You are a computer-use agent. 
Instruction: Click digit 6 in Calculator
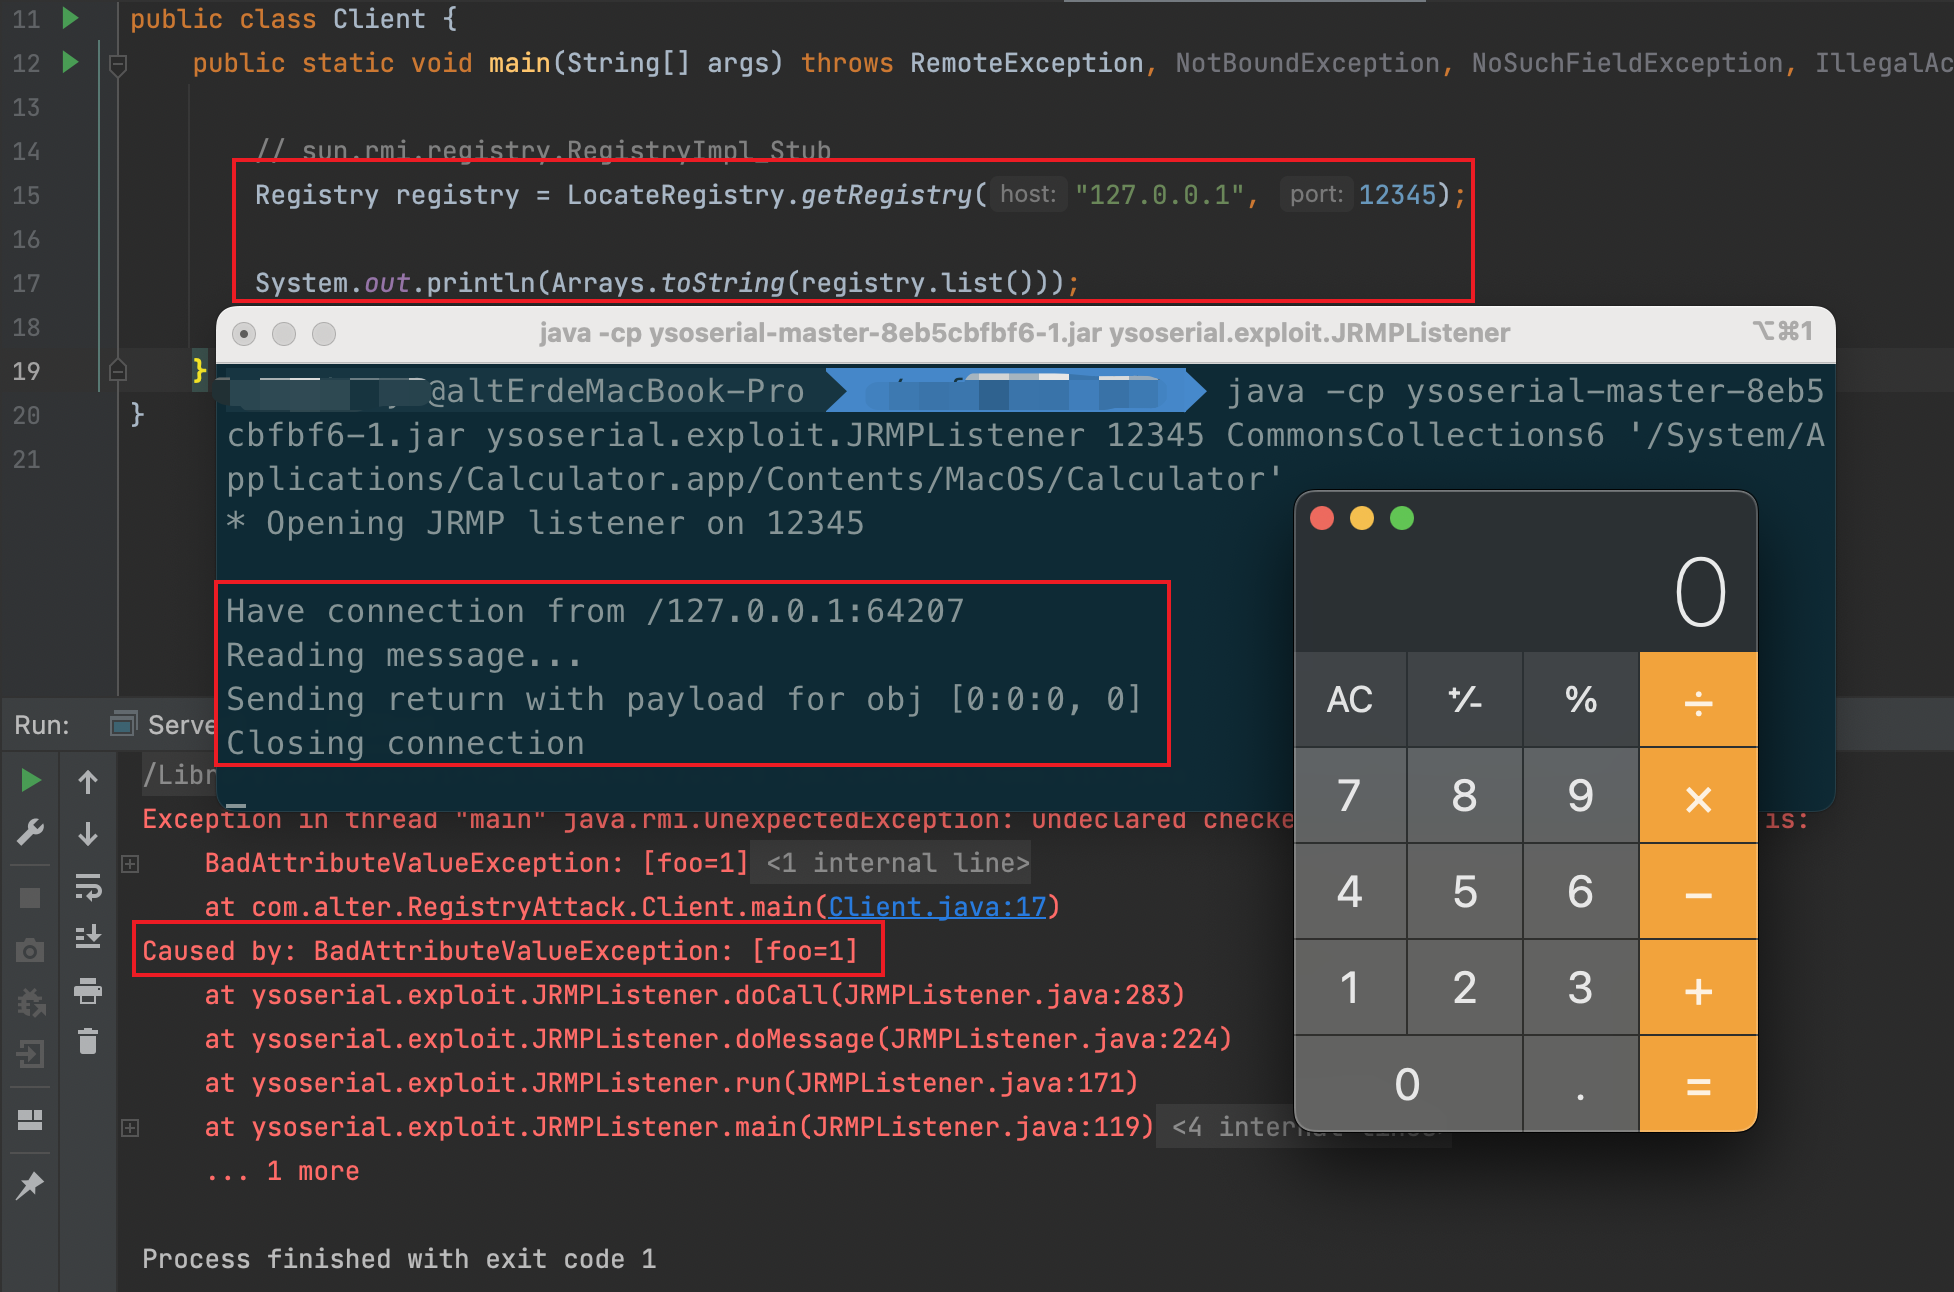pos(1581,892)
